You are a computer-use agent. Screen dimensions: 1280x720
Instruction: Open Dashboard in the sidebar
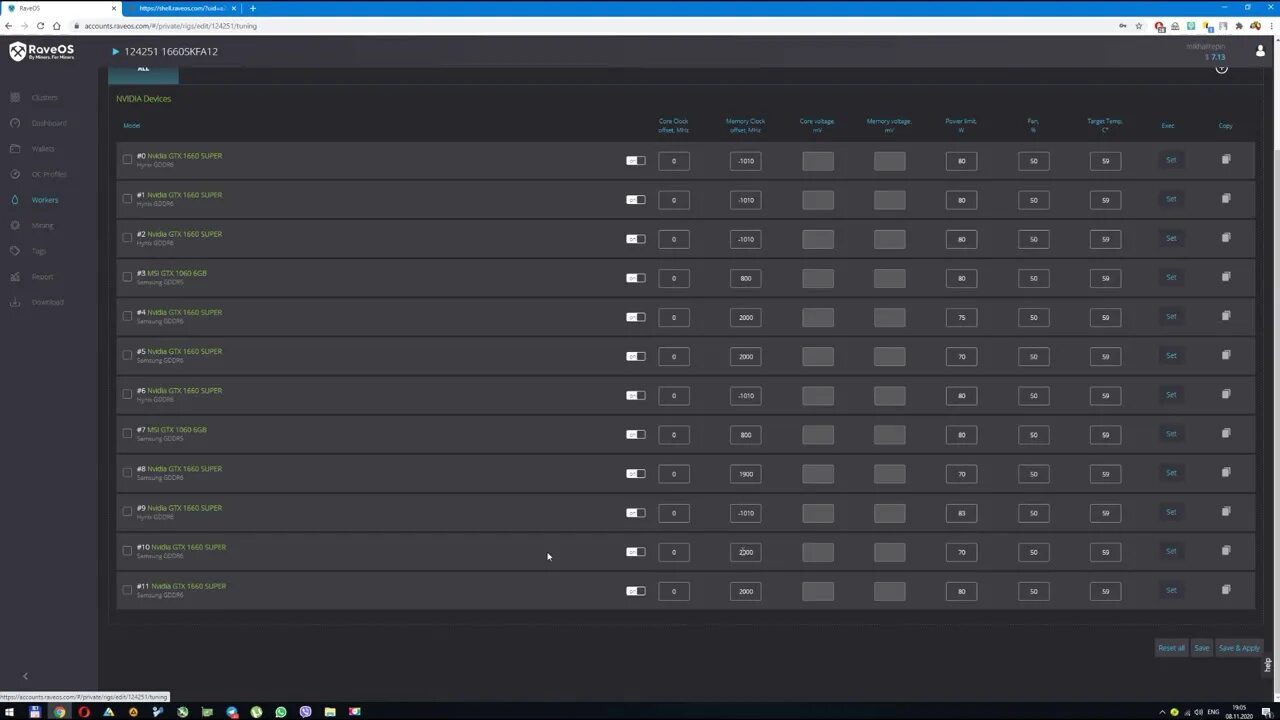pos(49,123)
